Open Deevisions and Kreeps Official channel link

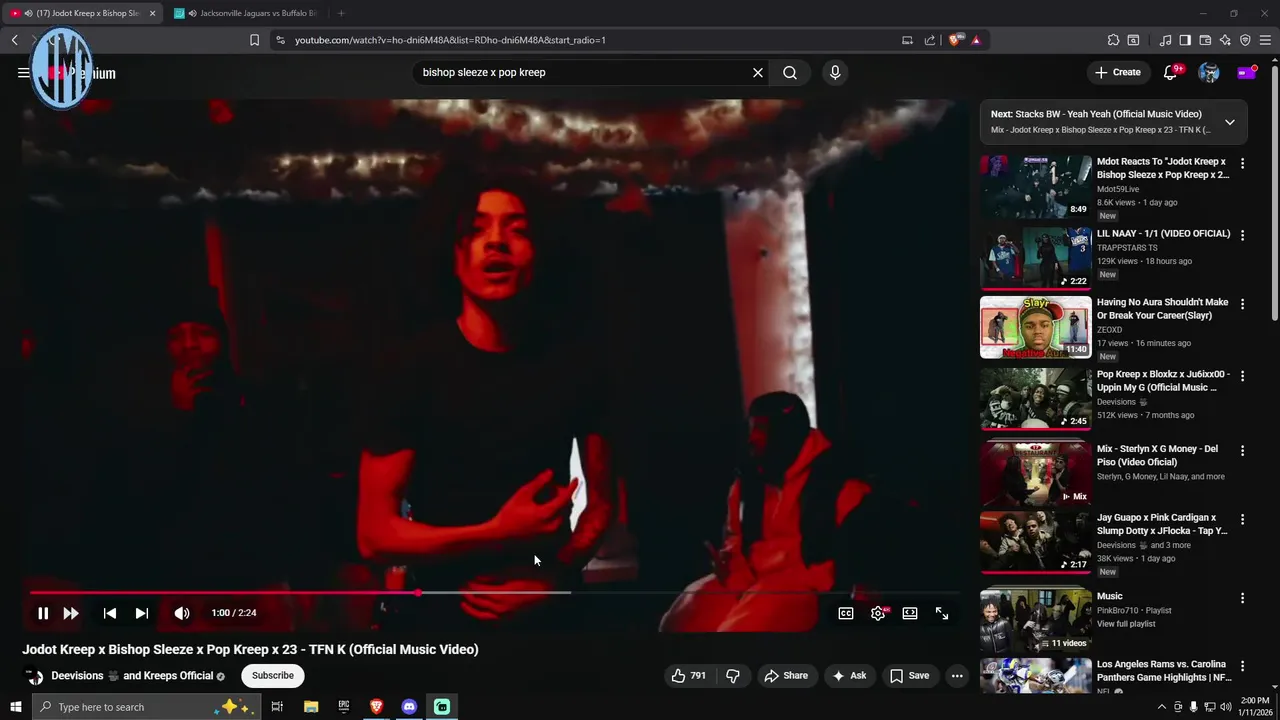click(x=132, y=676)
